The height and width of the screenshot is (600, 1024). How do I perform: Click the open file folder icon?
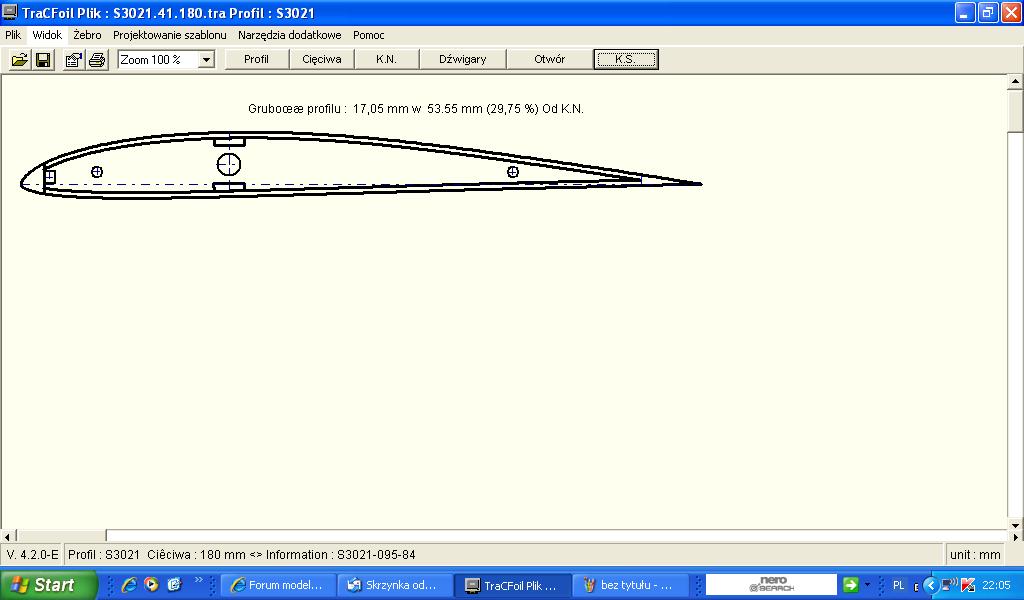19,60
